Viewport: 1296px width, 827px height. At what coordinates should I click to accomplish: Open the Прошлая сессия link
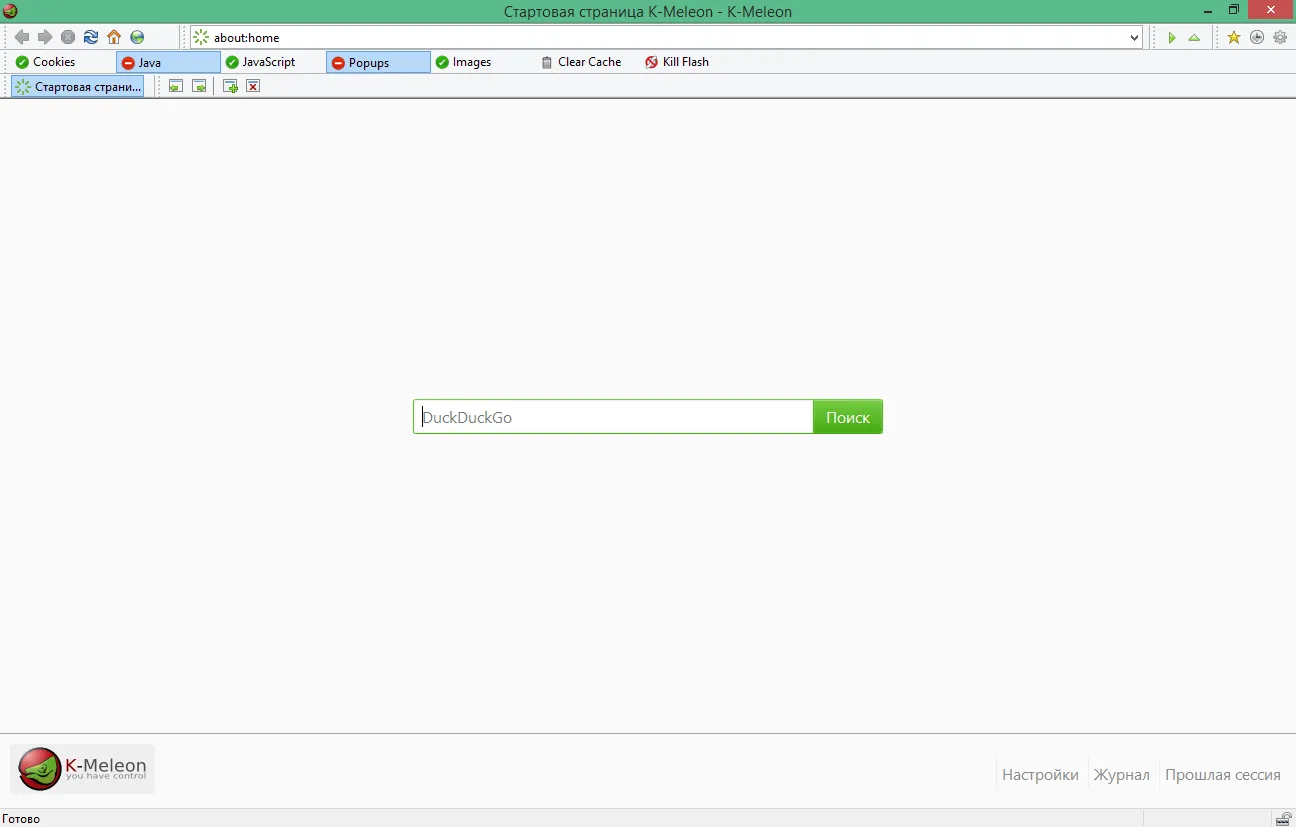[1222, 775]
